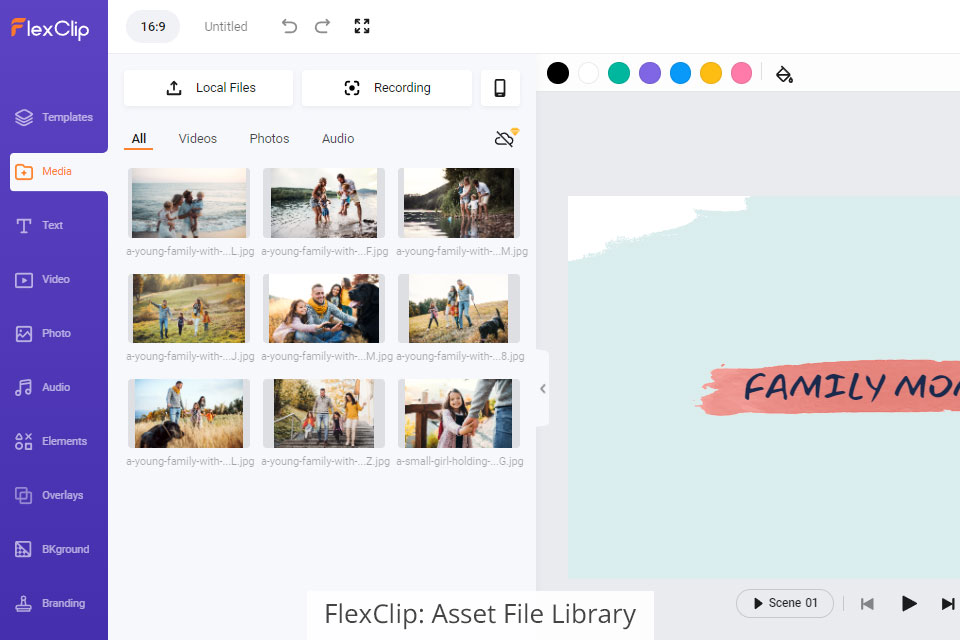This screenshot has width=960, height=640.
Task: Select family walking down stairs thumbnail
Action: [324, 413]
